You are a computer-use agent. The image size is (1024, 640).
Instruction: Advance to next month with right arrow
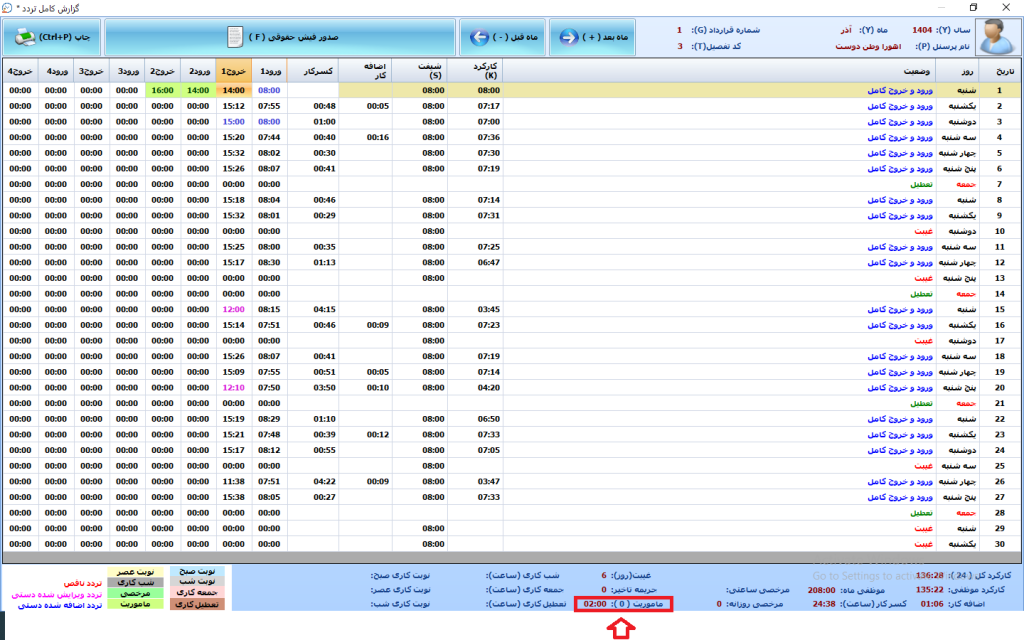[x=571, y=37]
